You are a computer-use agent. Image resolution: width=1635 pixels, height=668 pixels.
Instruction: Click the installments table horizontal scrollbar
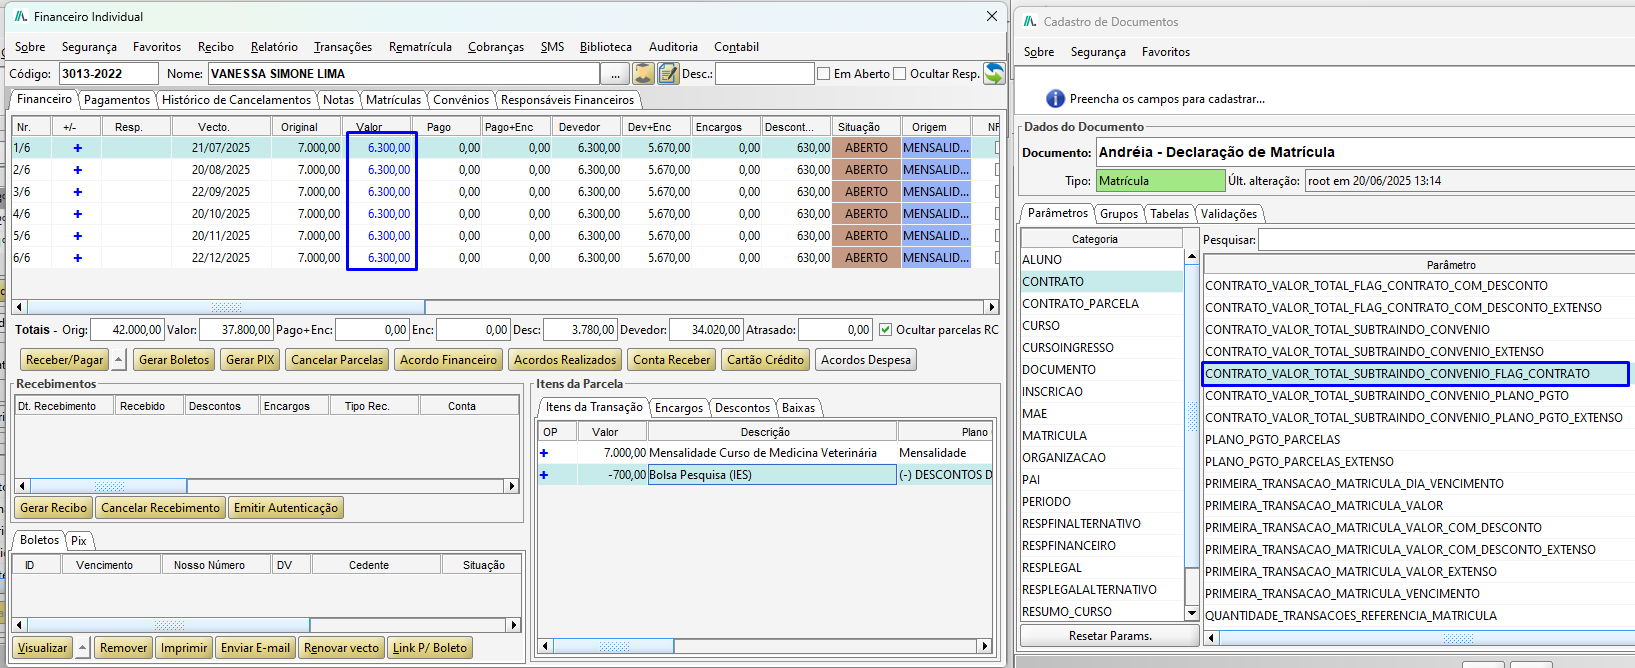(x=225, y=307)
